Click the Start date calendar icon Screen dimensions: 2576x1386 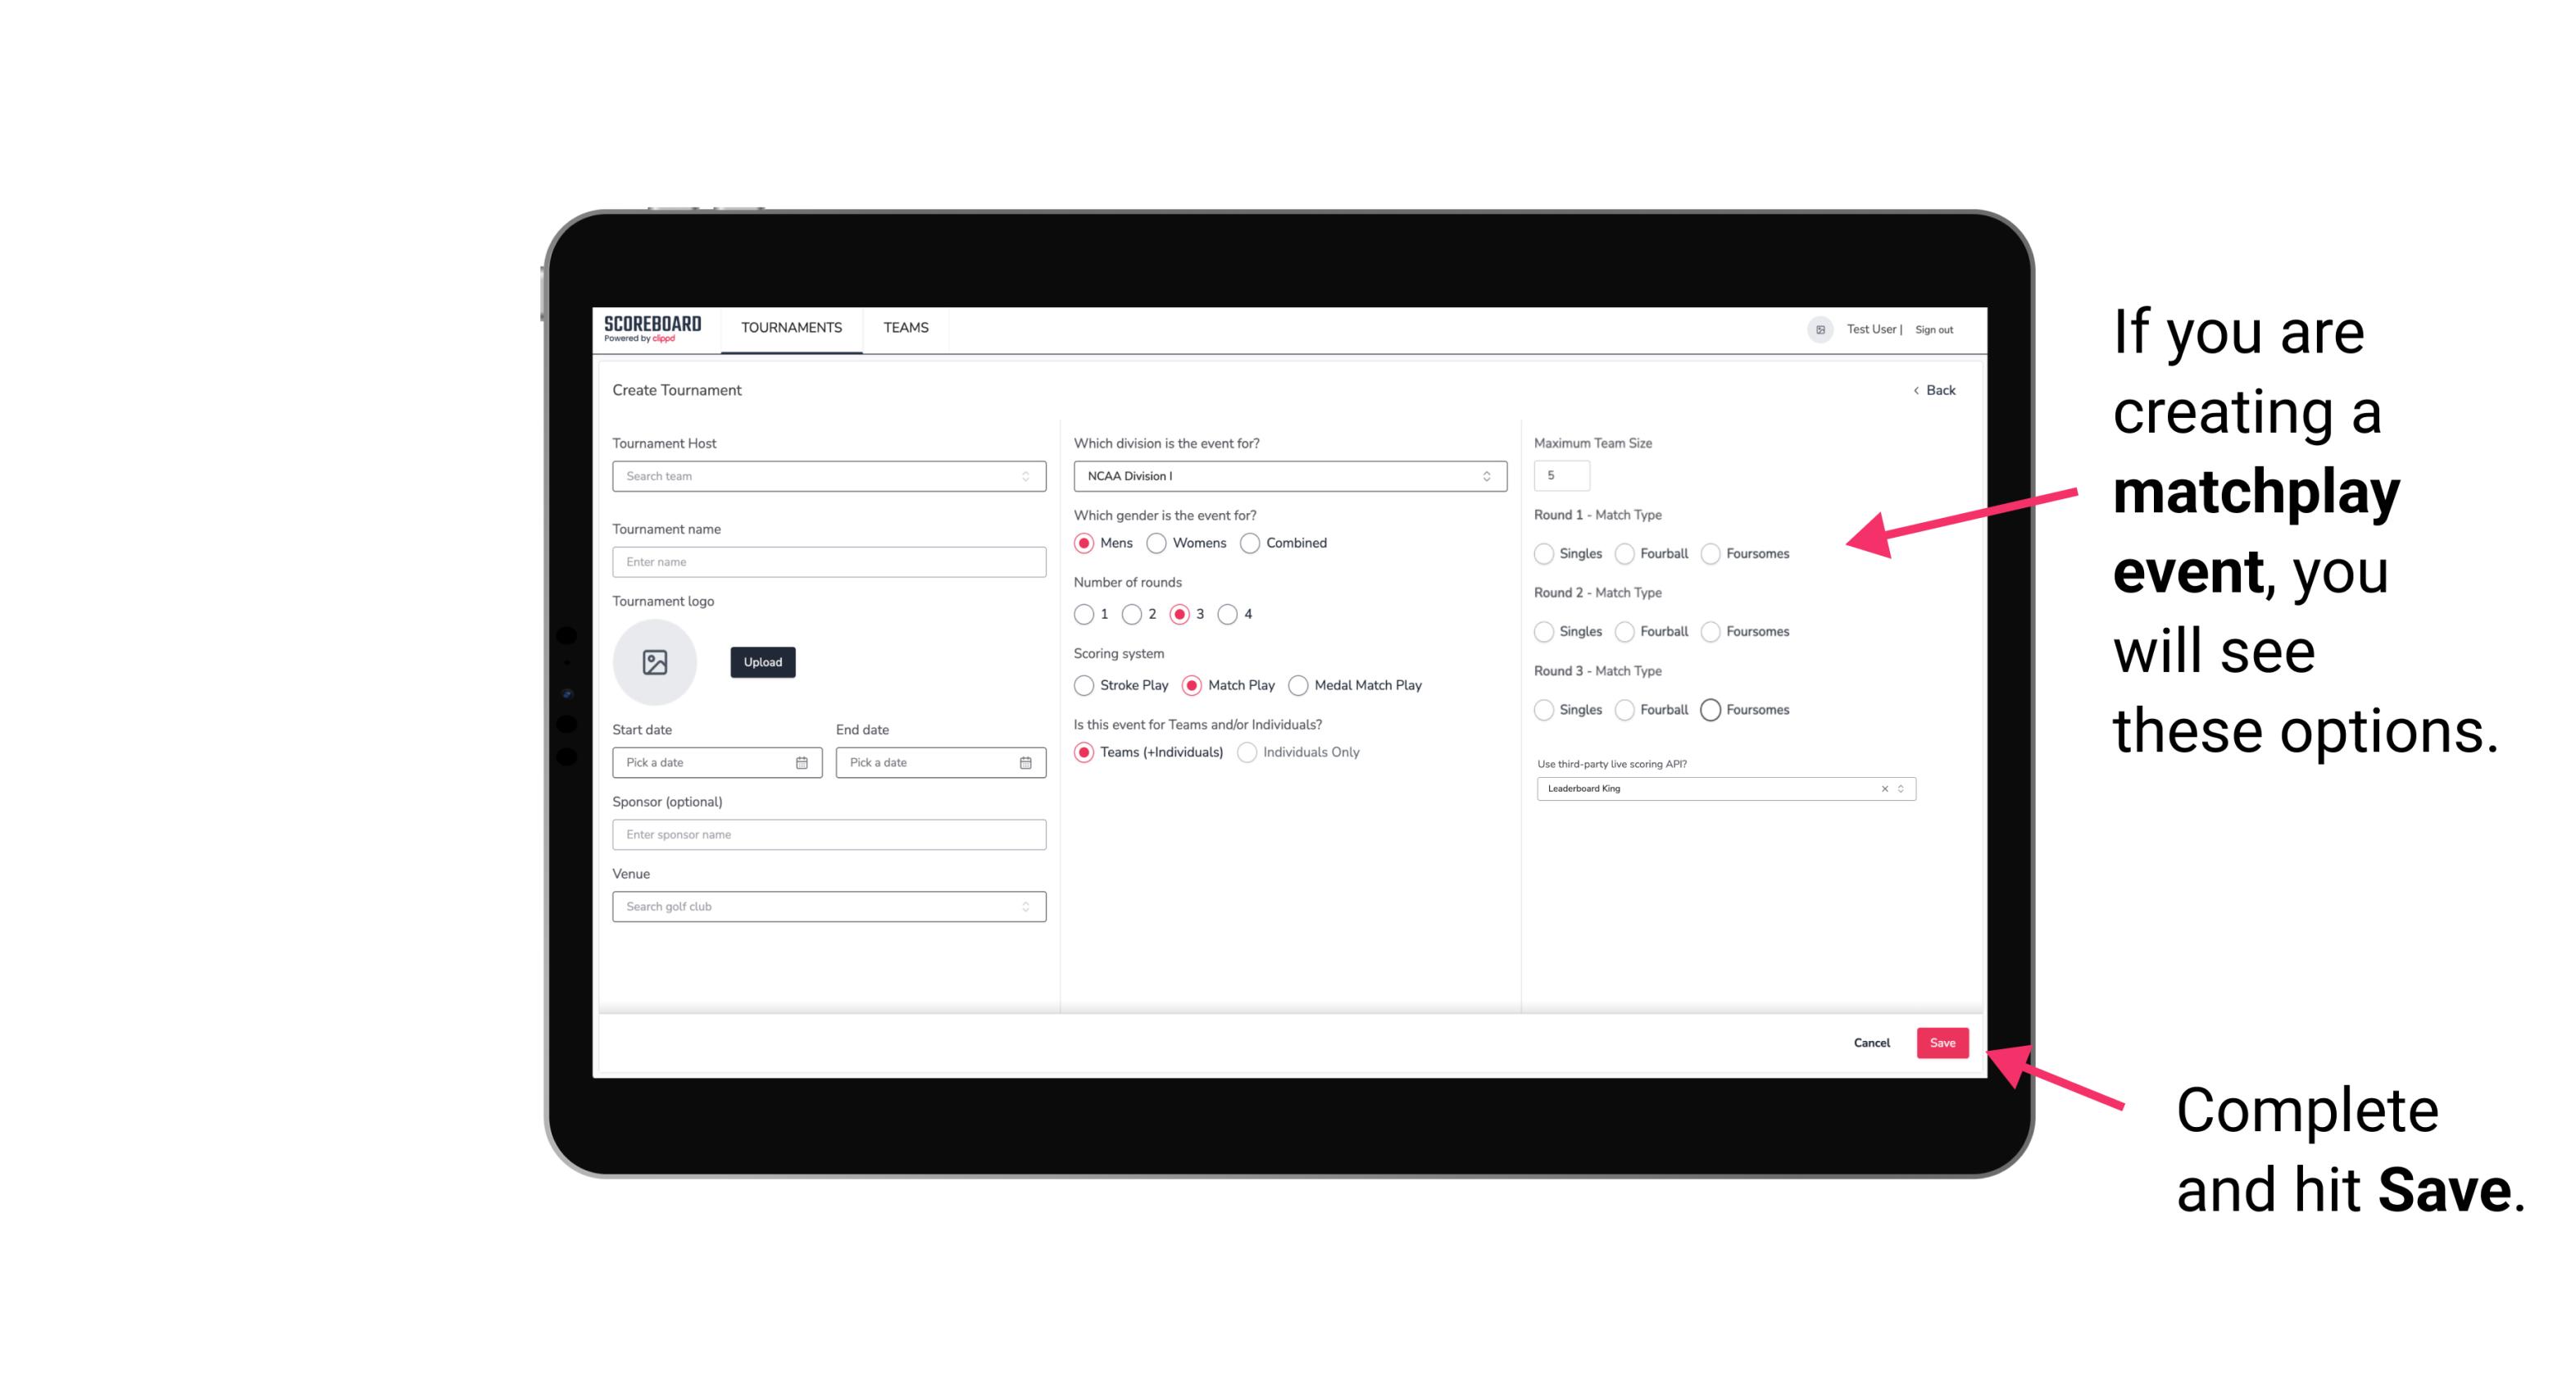pyautogui.click(x=802, y=761)
